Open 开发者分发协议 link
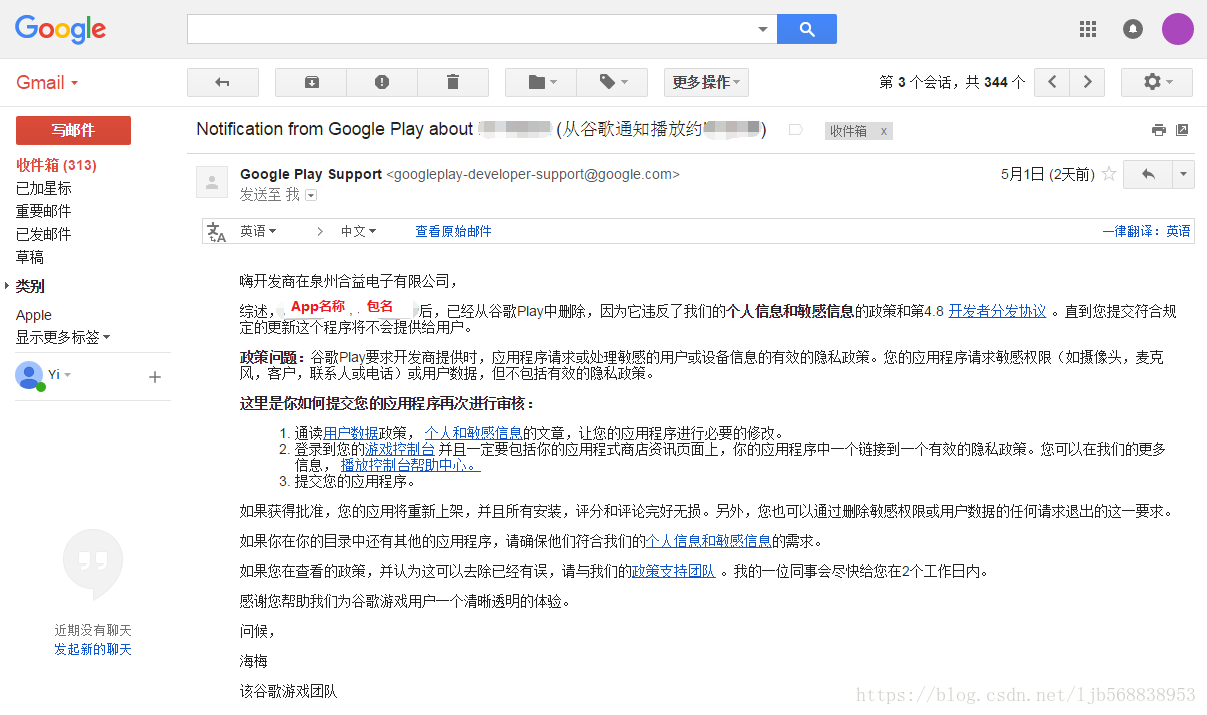 997,311
